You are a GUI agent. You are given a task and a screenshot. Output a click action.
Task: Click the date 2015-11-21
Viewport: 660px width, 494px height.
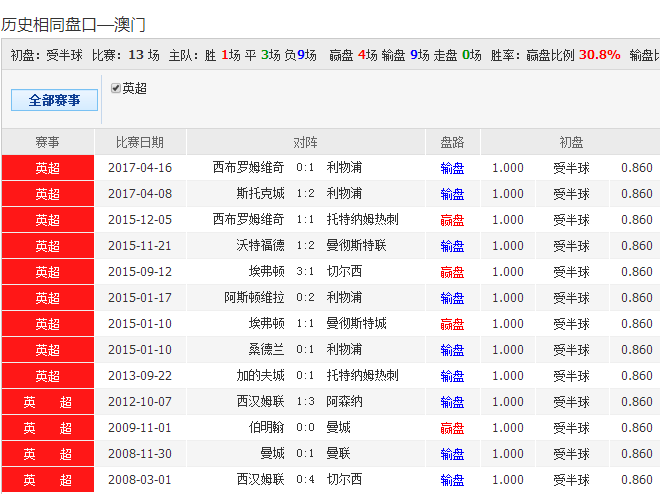(140, 246)
